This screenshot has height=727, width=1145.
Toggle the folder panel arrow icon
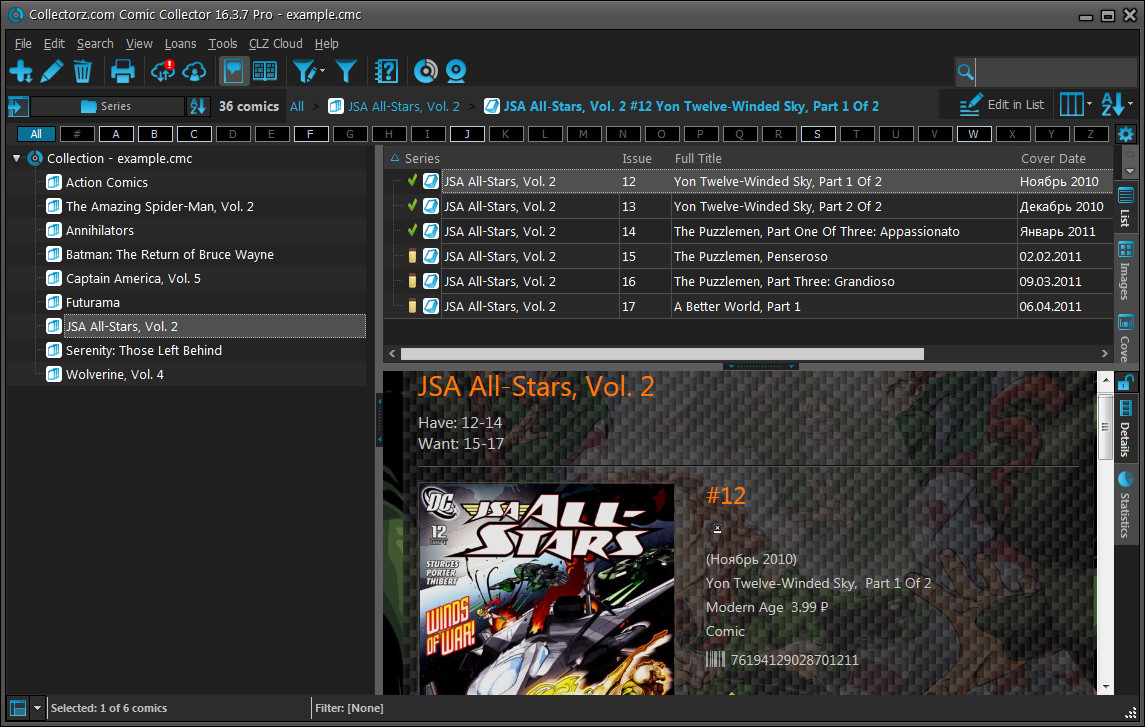18,107
